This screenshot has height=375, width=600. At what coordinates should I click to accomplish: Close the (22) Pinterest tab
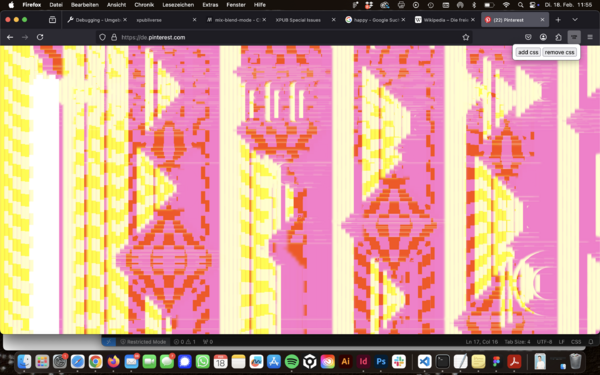(542, 20)
